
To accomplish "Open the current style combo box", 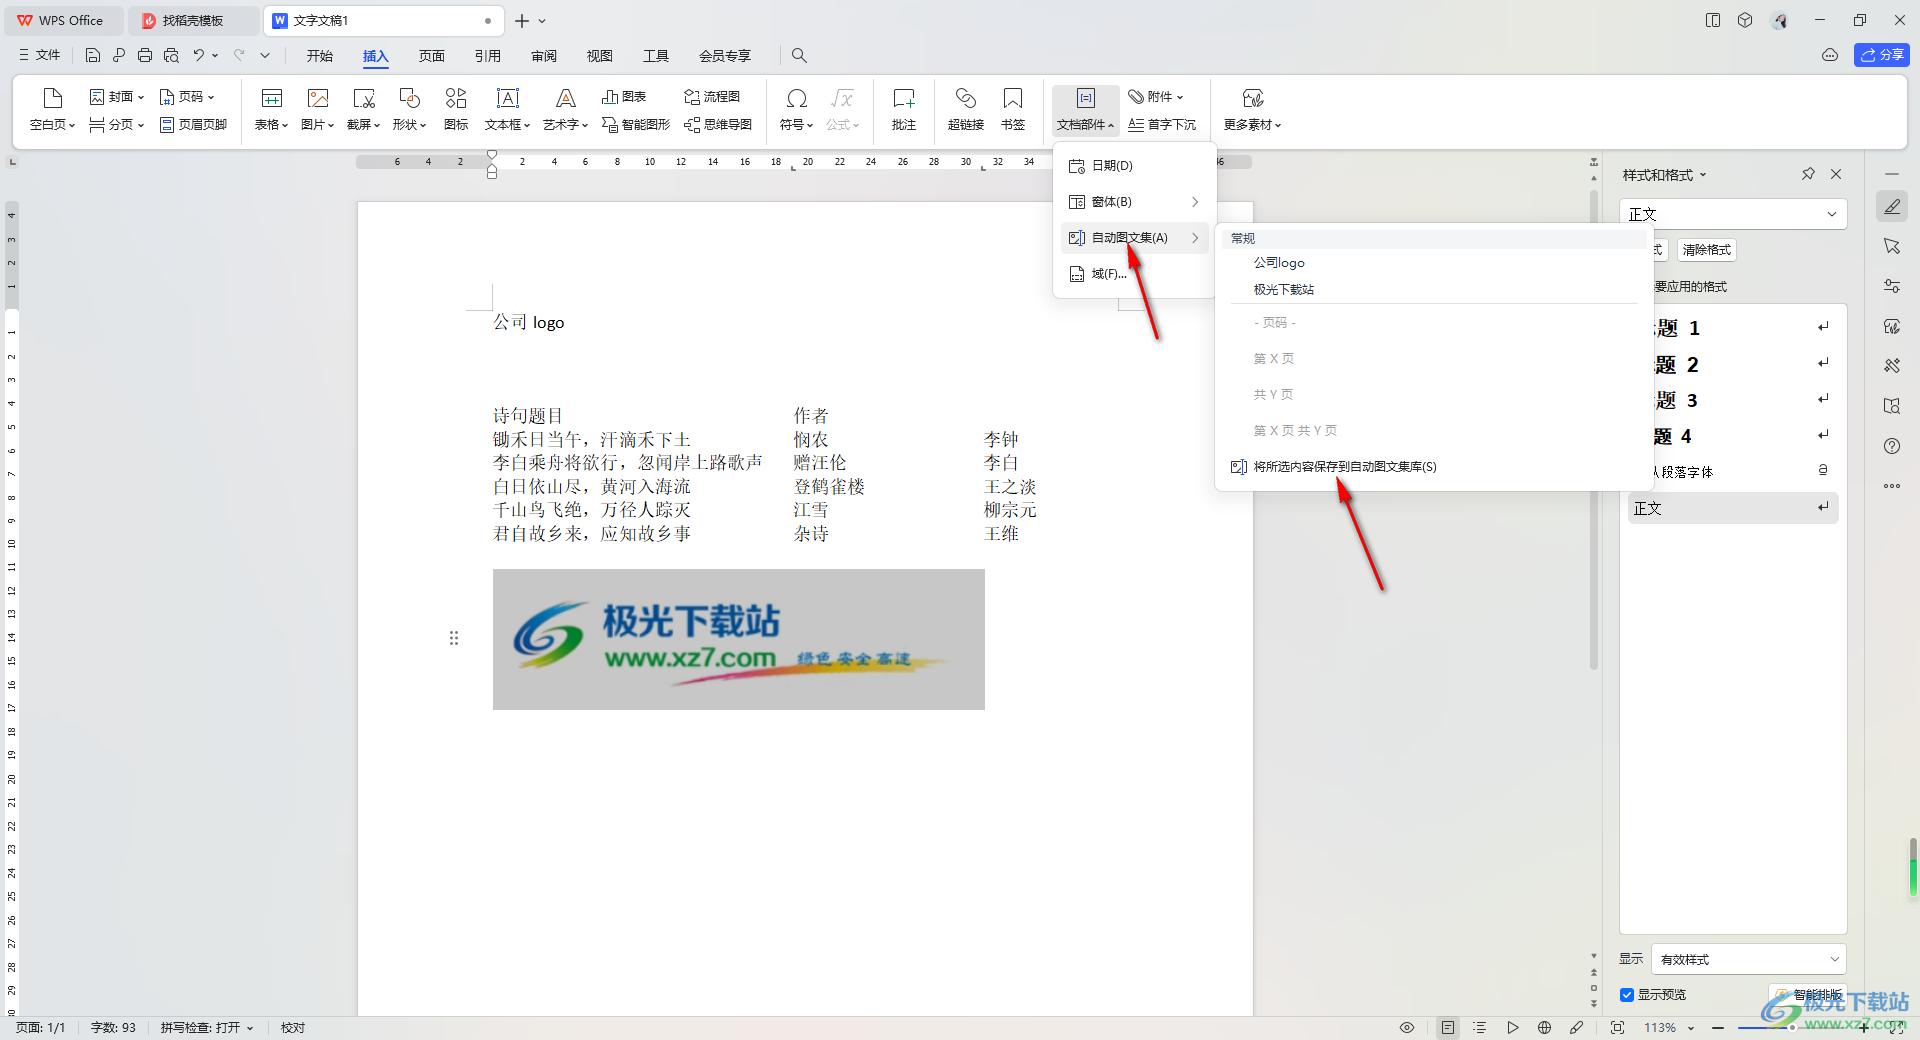I will point(1733,214).
